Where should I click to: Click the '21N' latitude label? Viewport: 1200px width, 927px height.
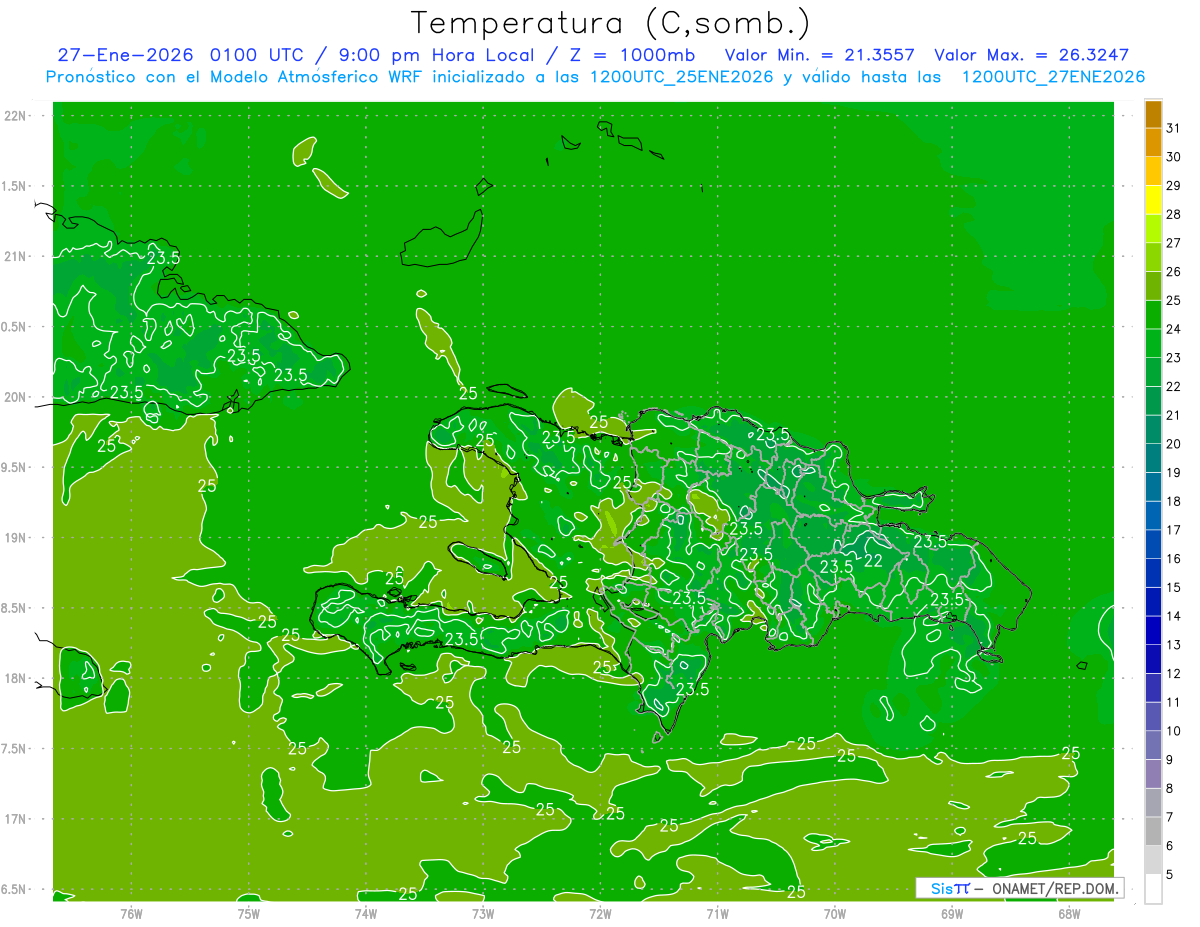click(x=16, y=256)
